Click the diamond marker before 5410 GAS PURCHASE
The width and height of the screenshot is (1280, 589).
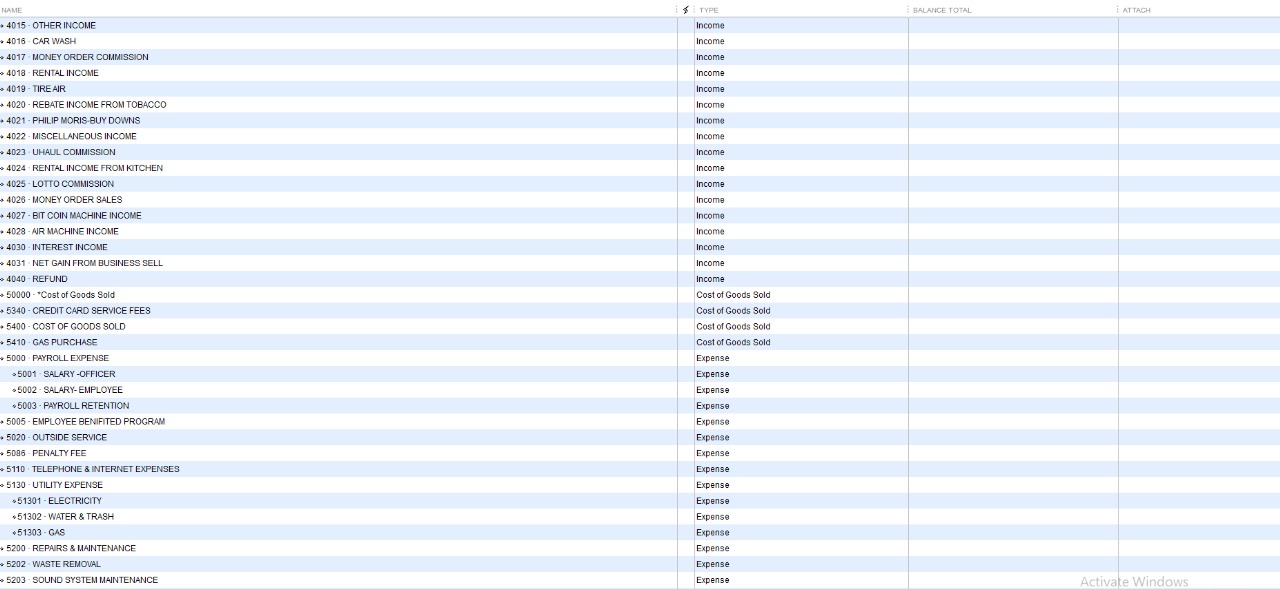tap(3, 342)
